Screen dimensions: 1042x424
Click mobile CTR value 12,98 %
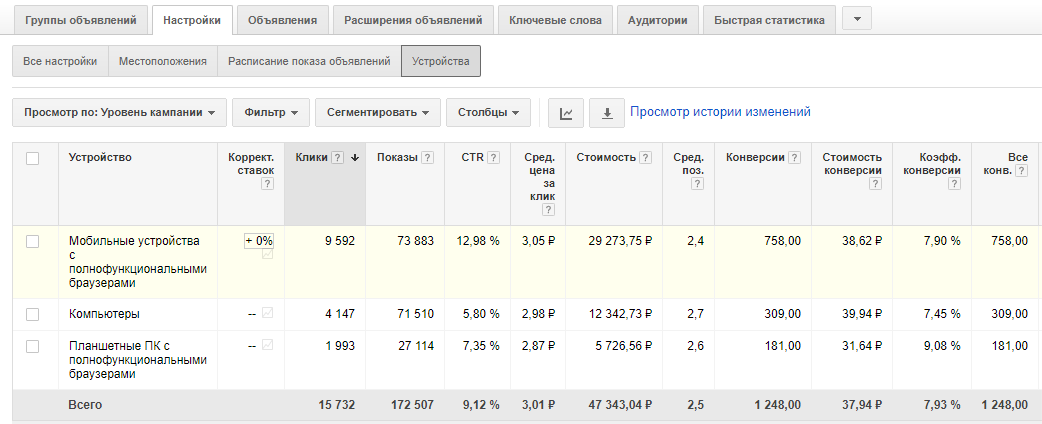pyautogui.click(x=478, y=241)
